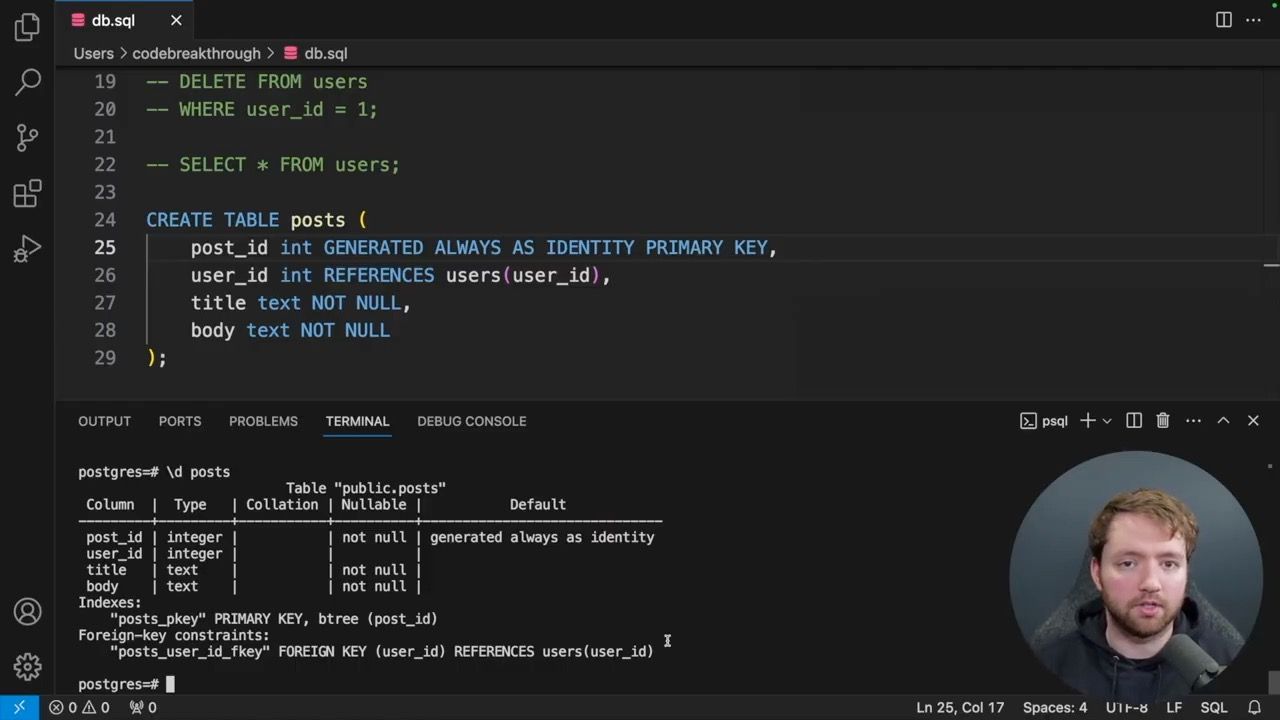
Task: Open the Source Control view
Action: [28, 137]
